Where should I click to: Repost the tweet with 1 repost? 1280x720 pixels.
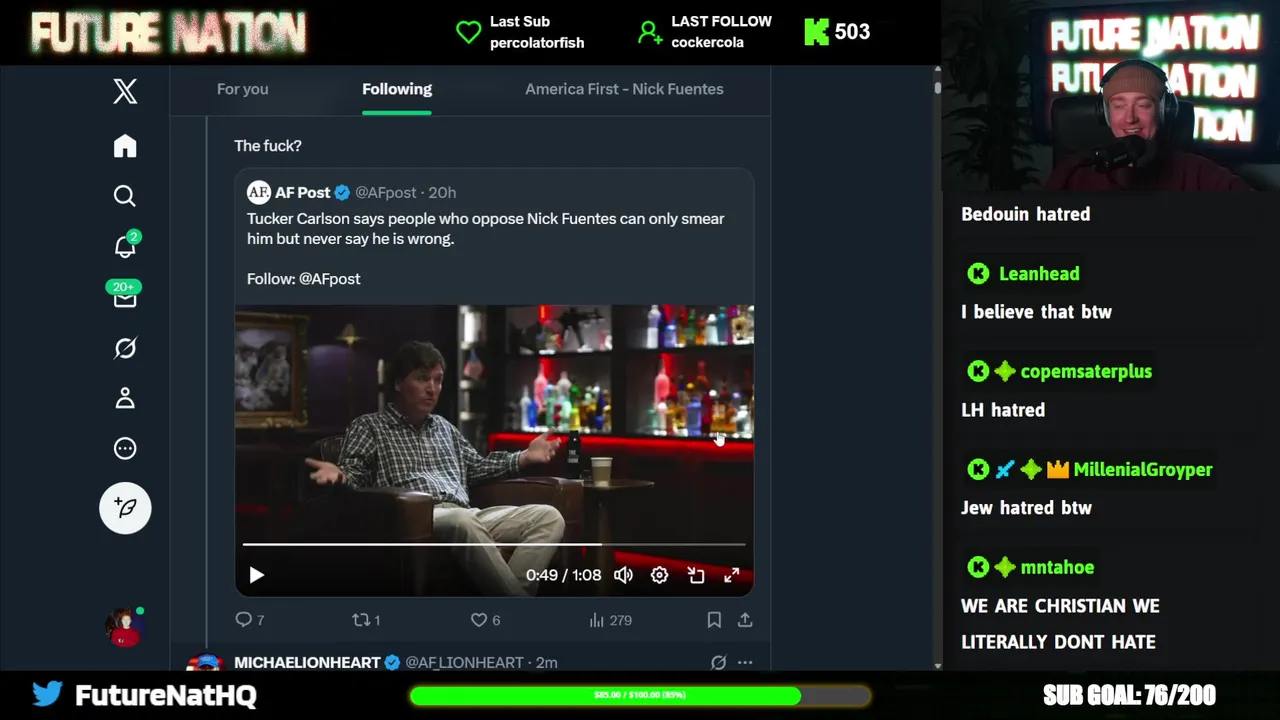click(366, 620)
